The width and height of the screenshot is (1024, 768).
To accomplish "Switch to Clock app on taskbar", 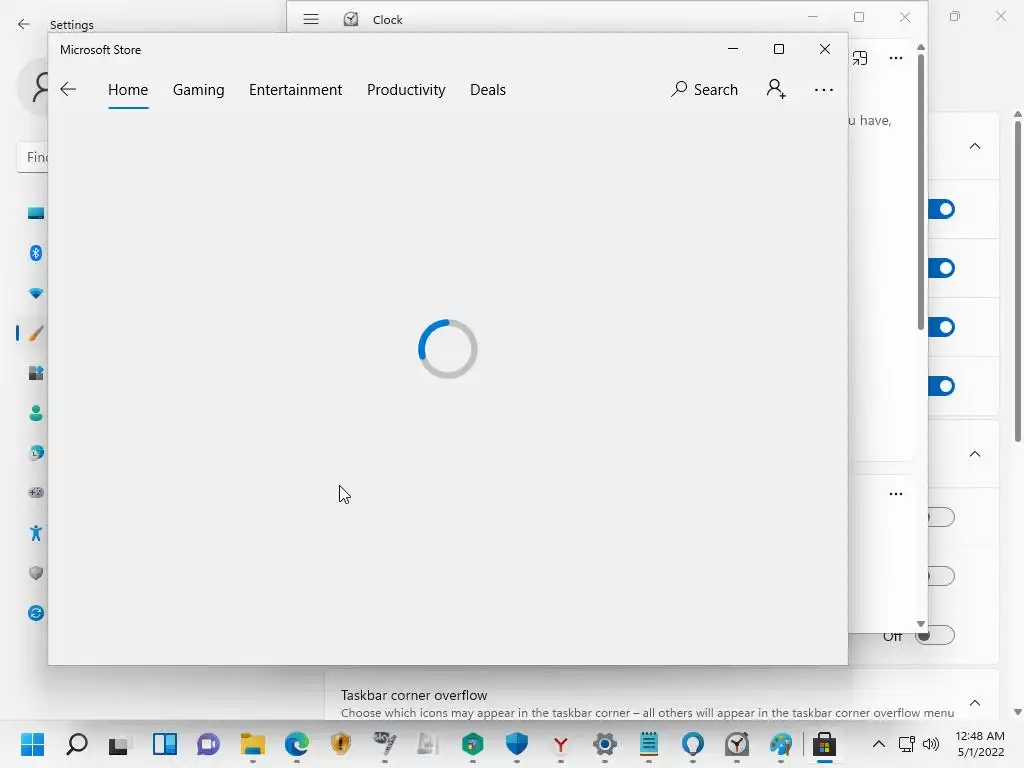I will 737,744.
